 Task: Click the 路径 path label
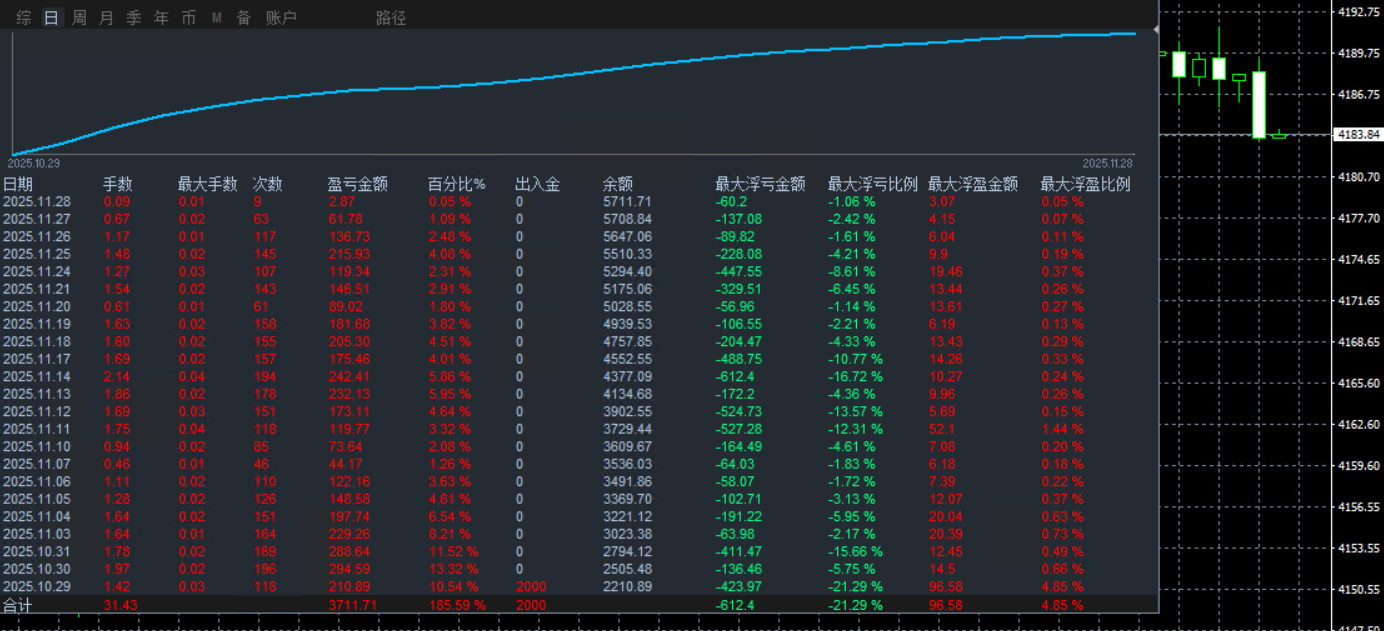(x=391, y=18)
